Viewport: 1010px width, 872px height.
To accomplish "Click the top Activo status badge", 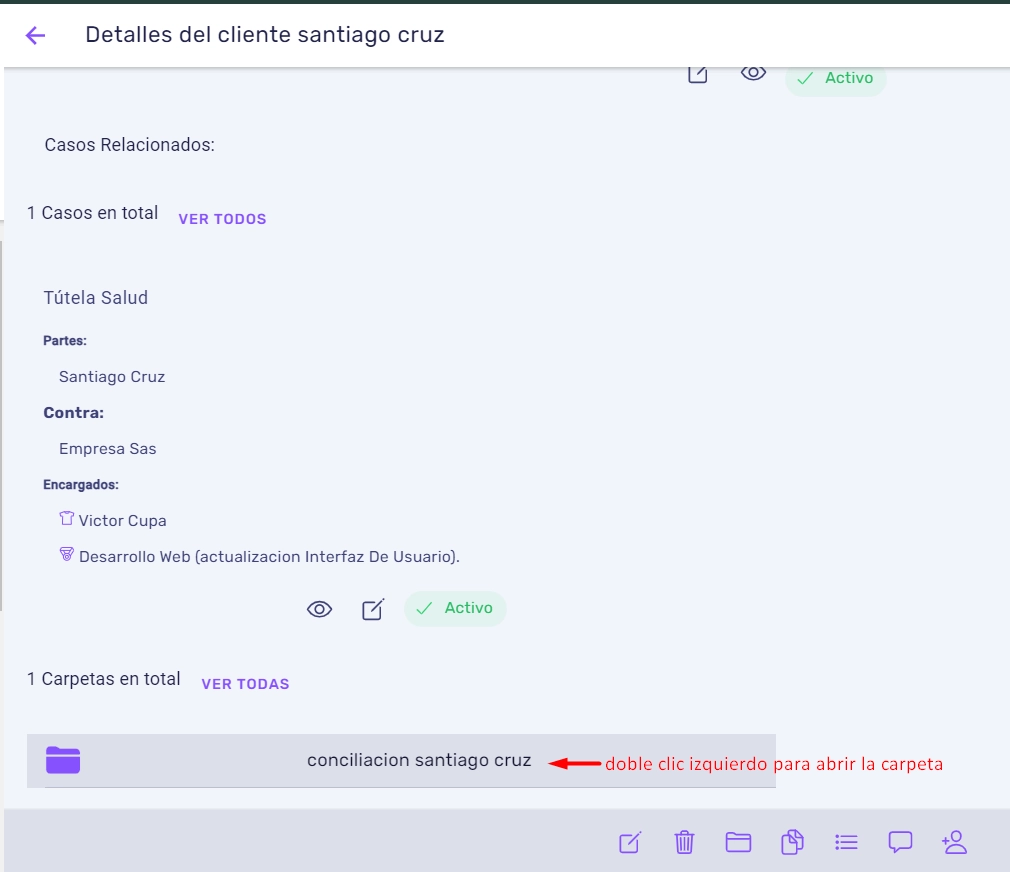I will [x=835, y=79].
